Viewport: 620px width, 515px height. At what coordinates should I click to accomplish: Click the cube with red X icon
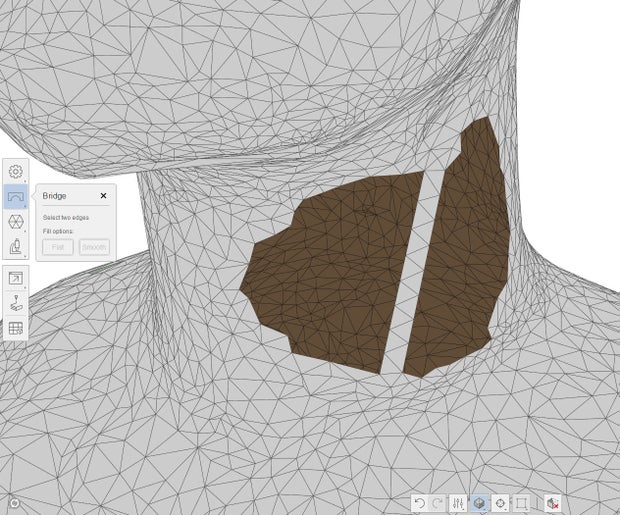[552, 503]
